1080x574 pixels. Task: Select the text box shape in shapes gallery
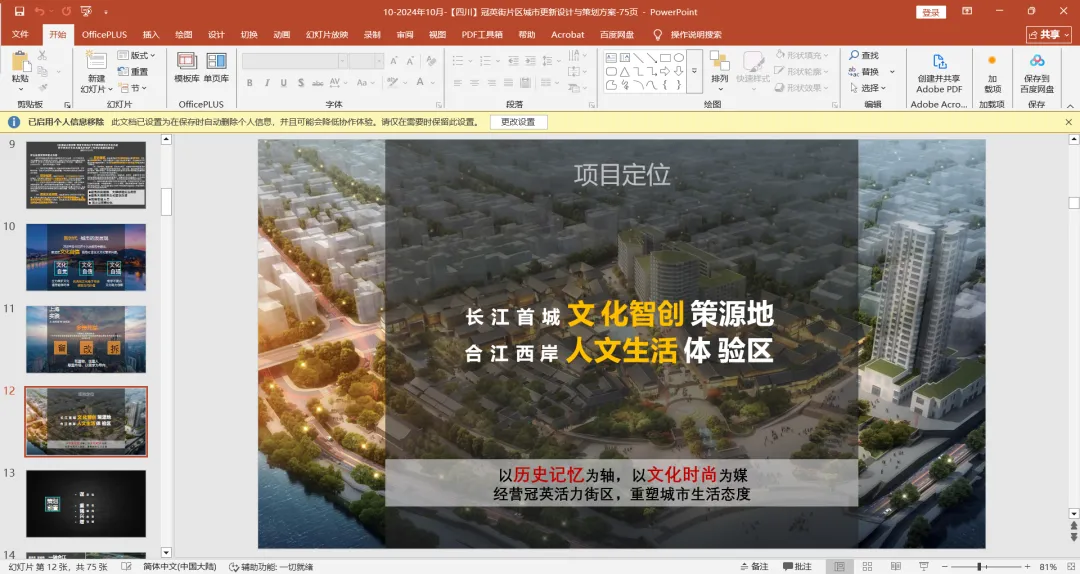coord(611,58)
